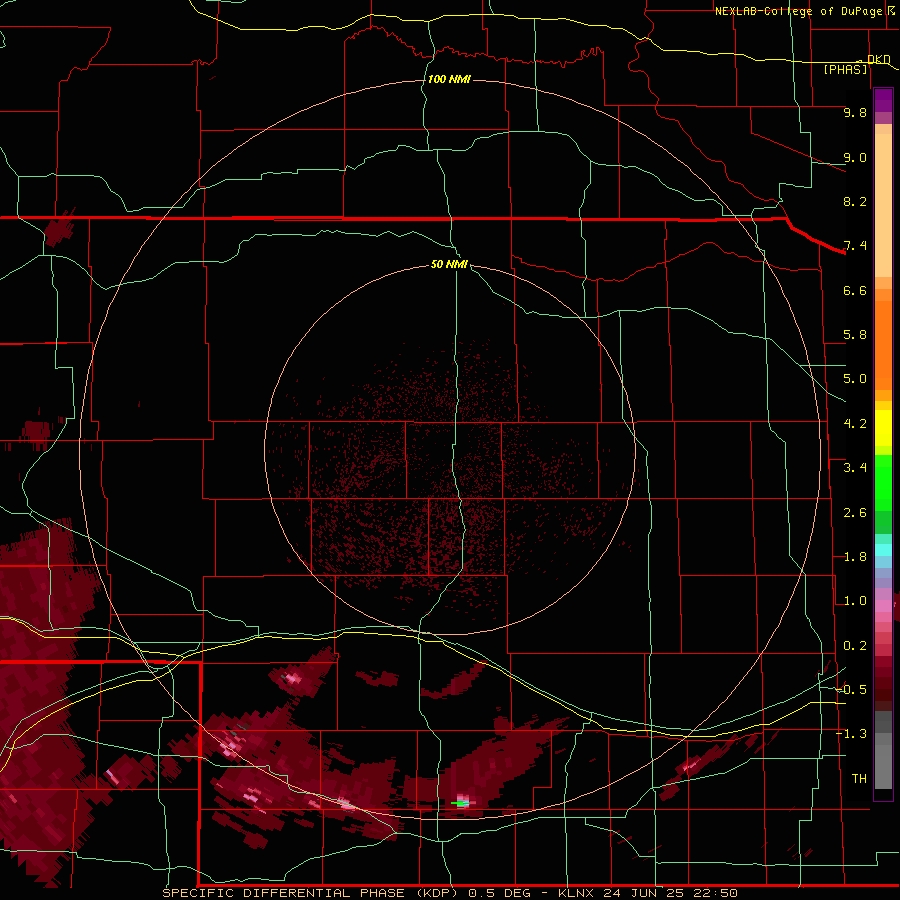Select the 5.0 value on the scale

coord(855,379)
